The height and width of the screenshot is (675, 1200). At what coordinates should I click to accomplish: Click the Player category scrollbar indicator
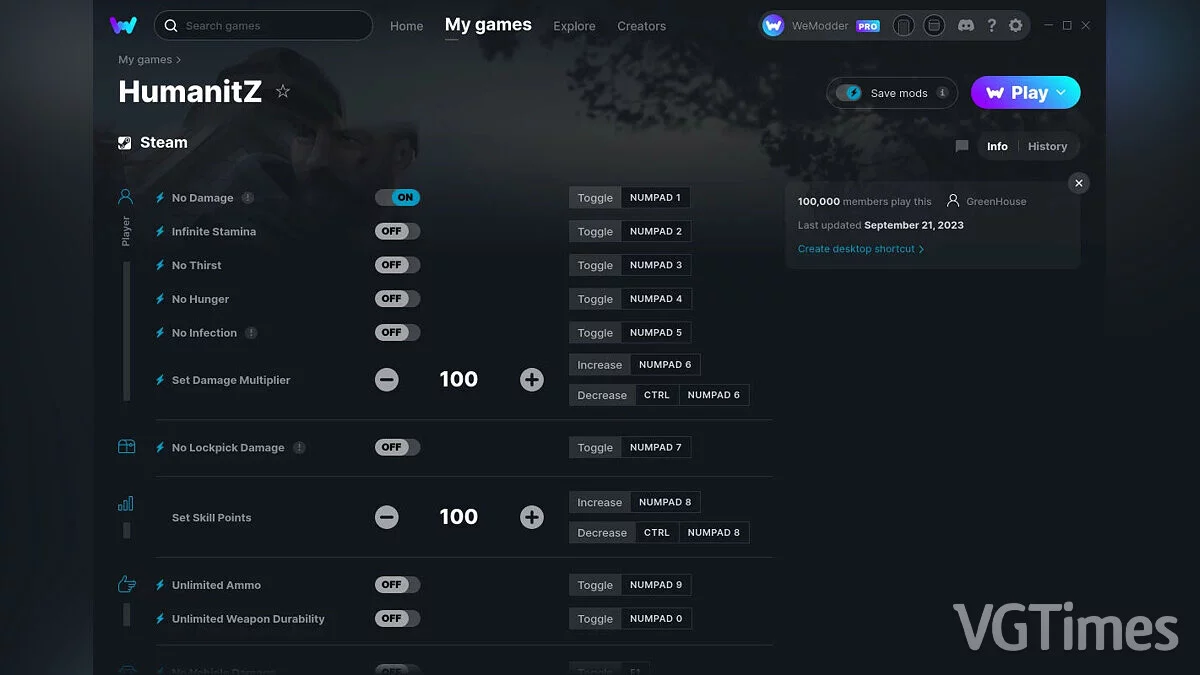(127, 331)
